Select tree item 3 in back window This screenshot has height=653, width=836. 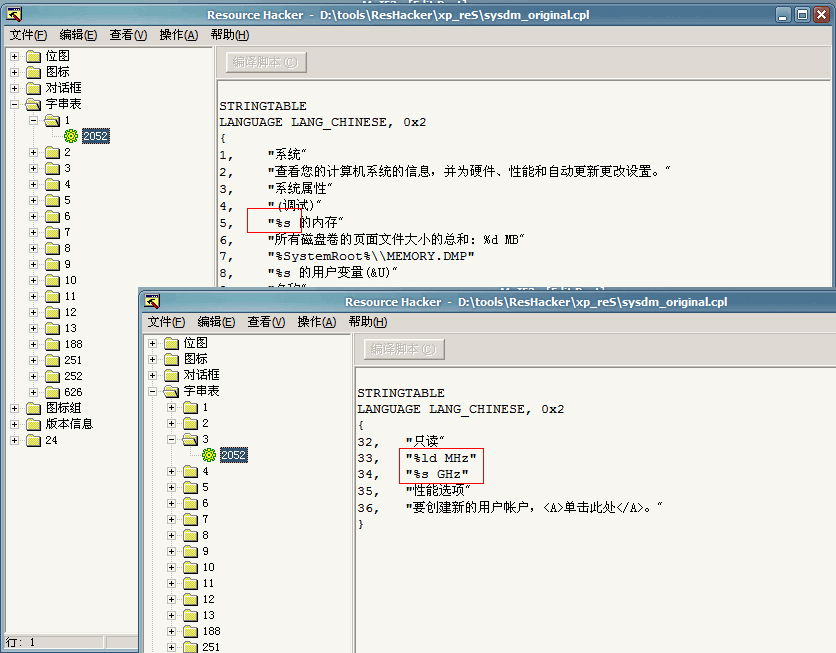pos(68,168)
